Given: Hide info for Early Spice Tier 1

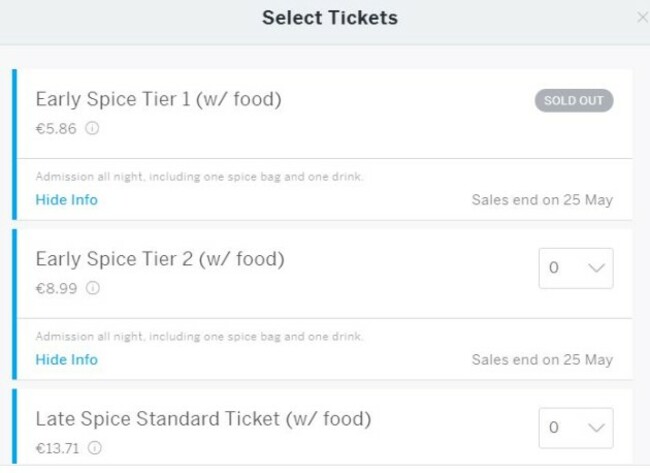Looking at the screenshot, I should pos(67,200).
